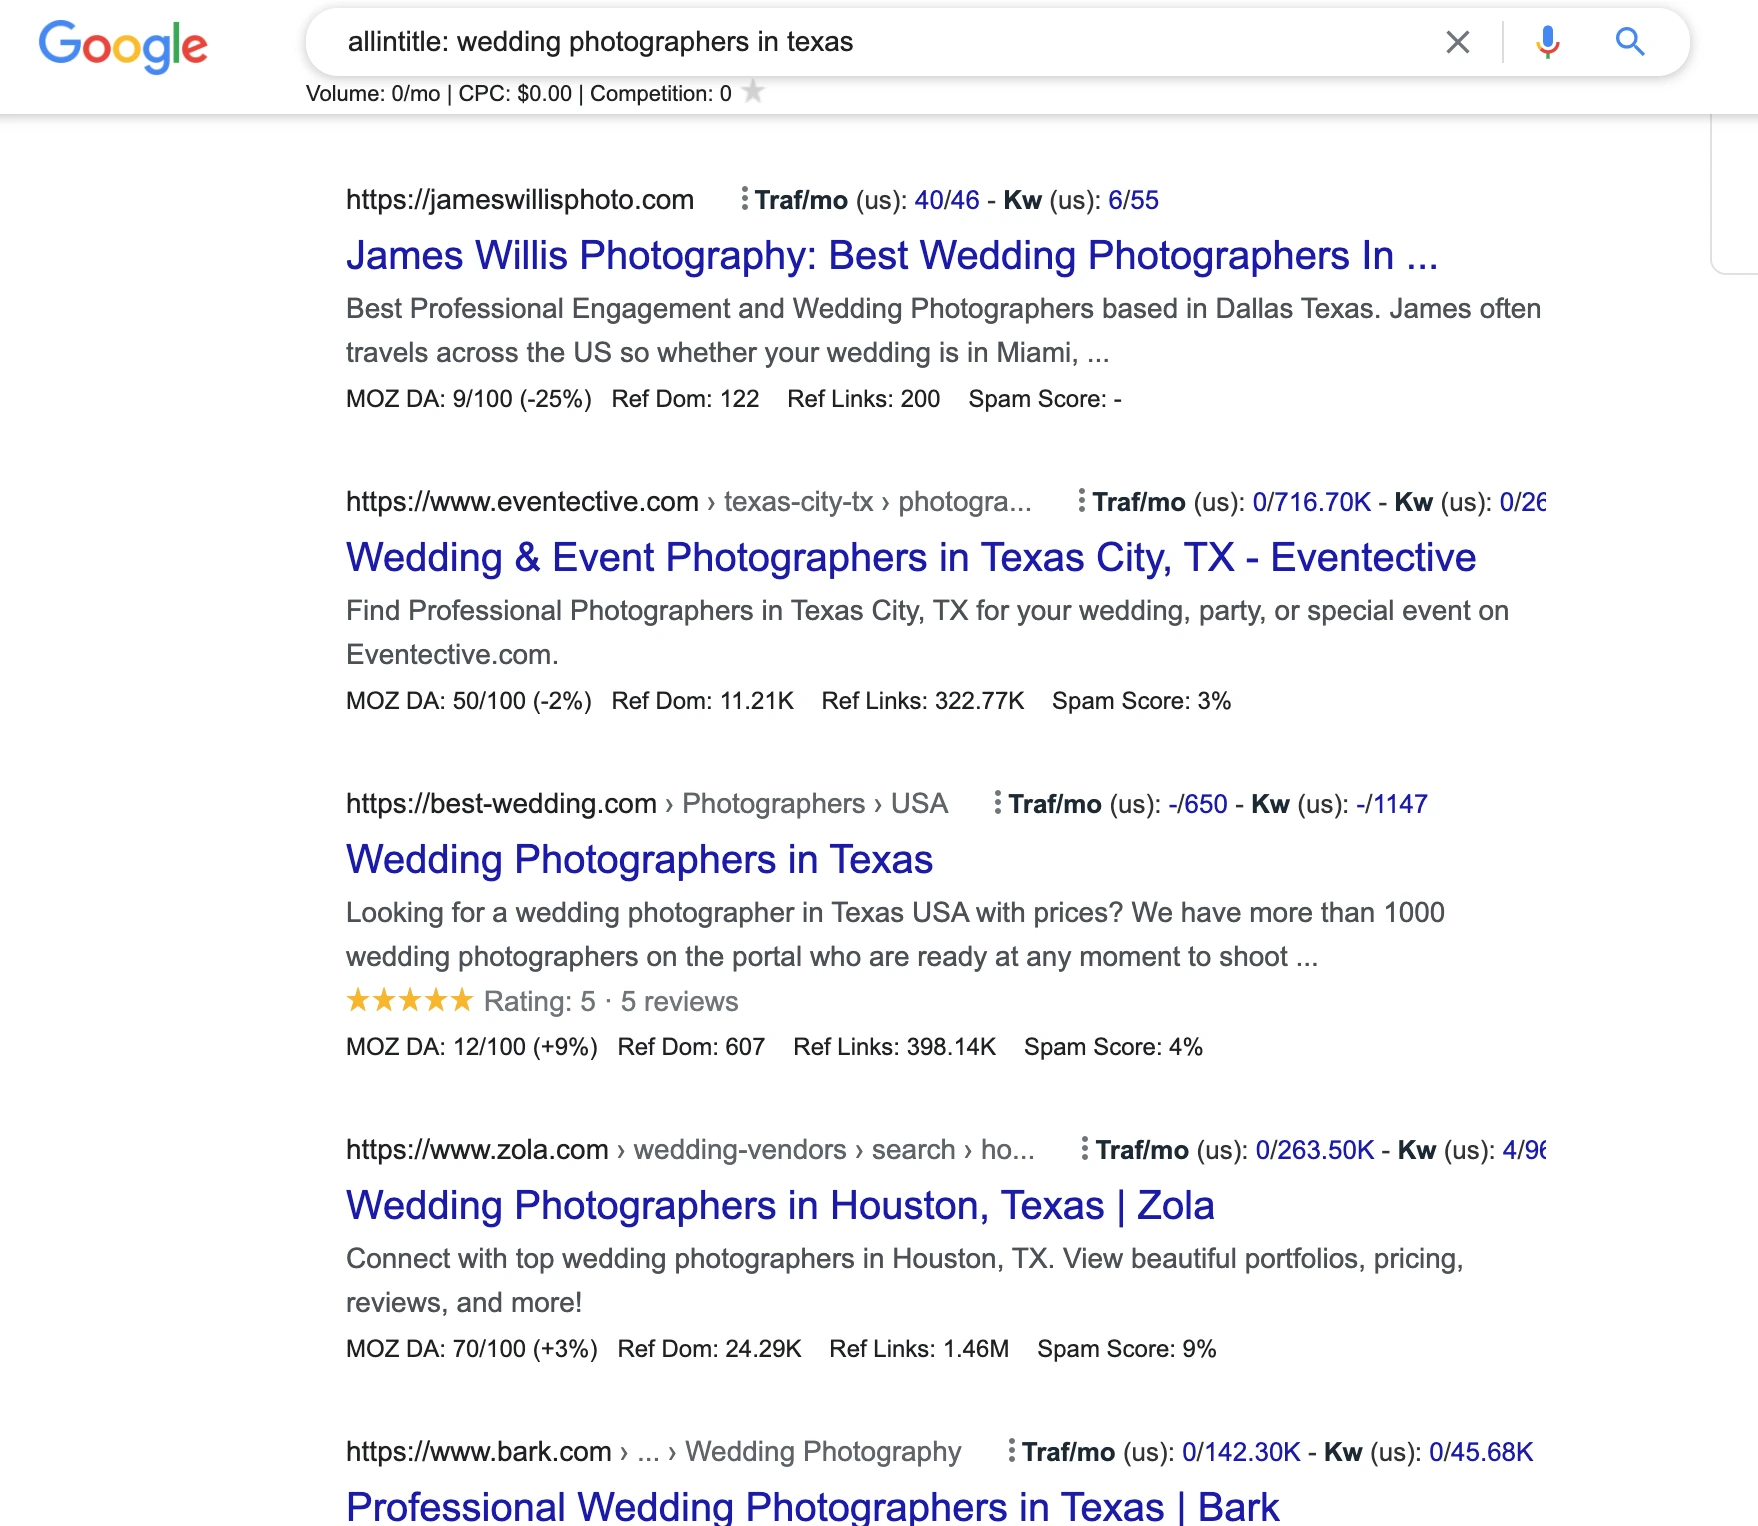The width and height of the screenshot is (1758, 1526).
Task: Click 'MOZ DA: 12/100 (+9%)' text
Action: (472, 1047)
